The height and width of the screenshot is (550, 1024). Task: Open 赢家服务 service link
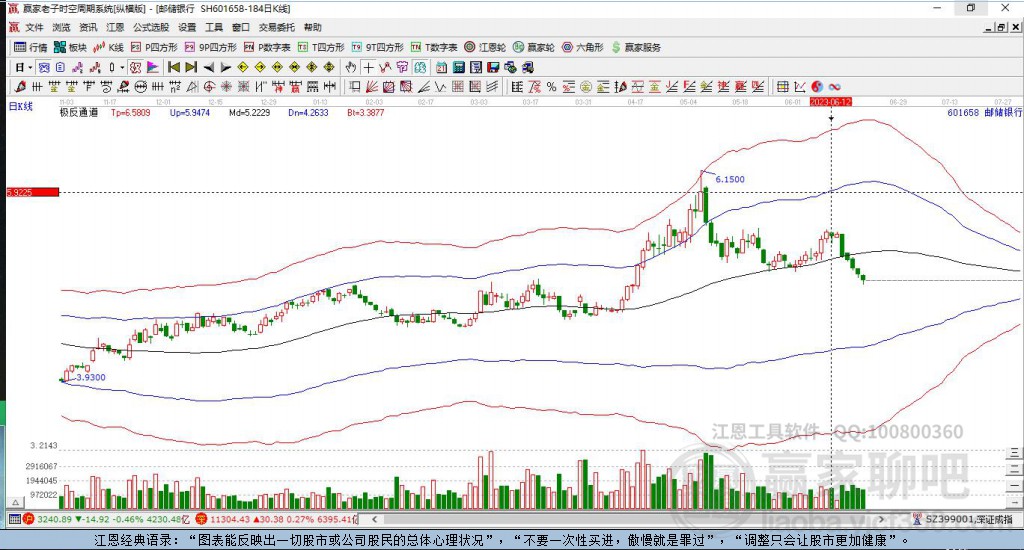pyautogui.click(x=636, y=47)
